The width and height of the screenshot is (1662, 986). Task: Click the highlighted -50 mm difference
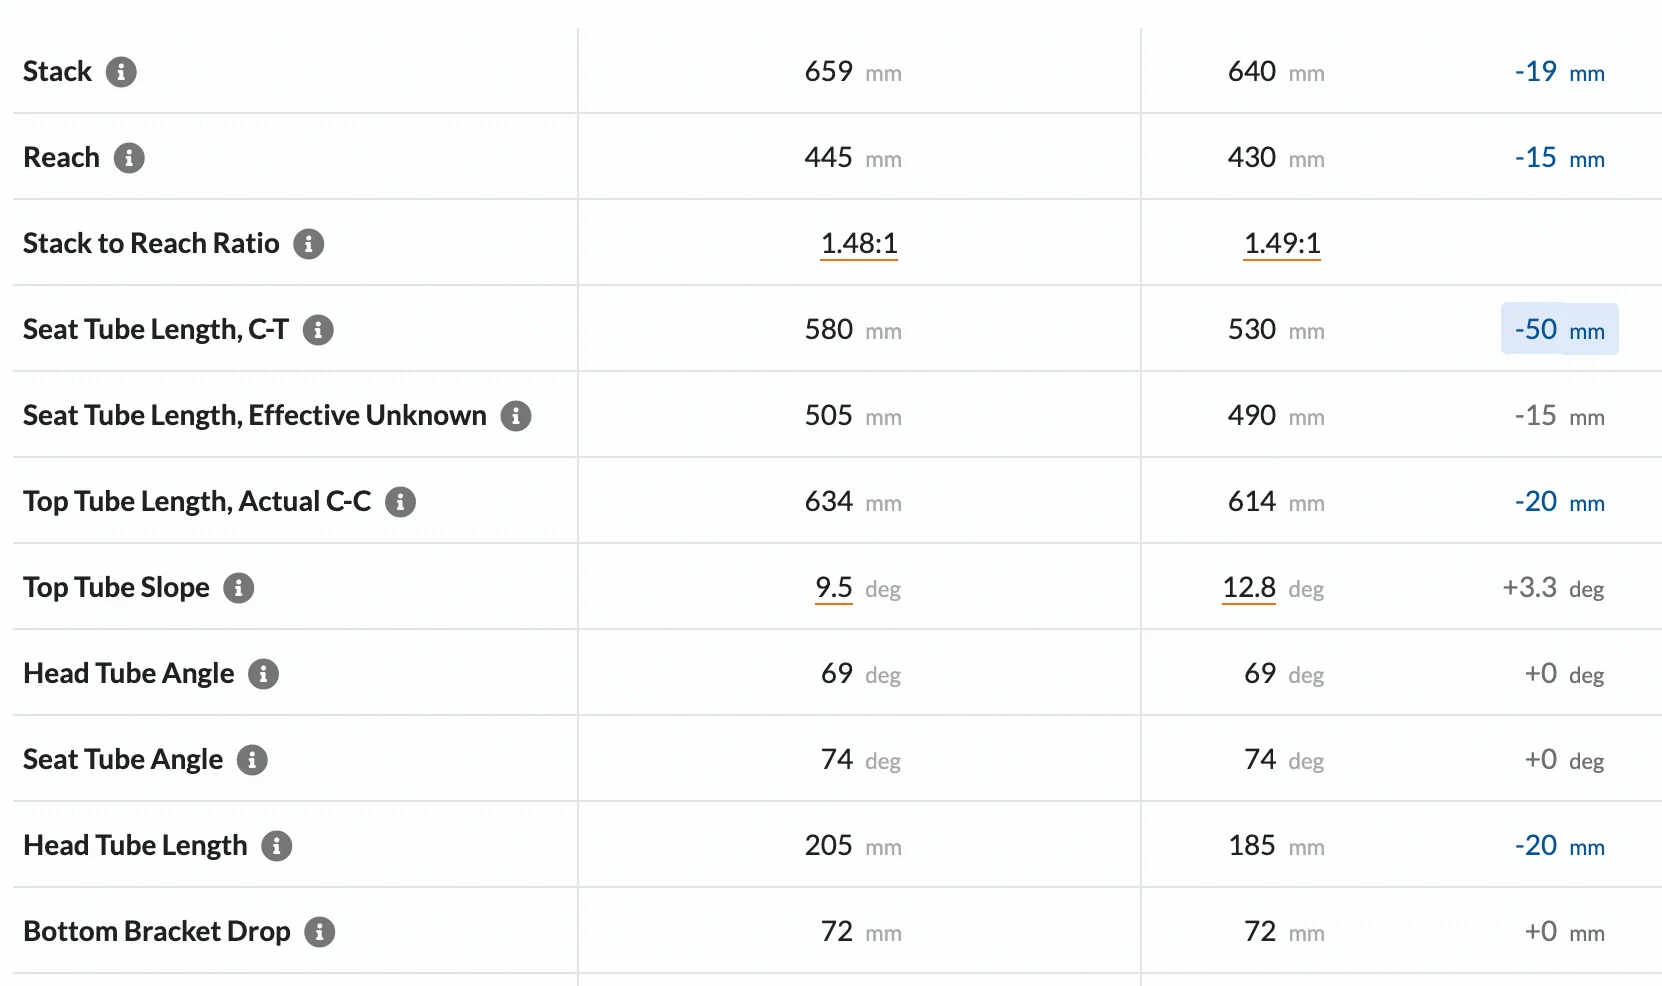point(1560,329)
